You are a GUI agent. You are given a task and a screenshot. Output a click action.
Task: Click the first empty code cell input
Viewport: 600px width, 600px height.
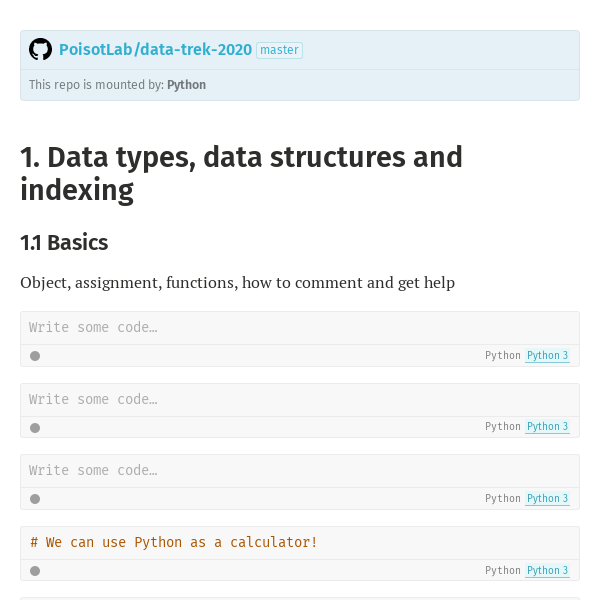(x=300, y=328)
